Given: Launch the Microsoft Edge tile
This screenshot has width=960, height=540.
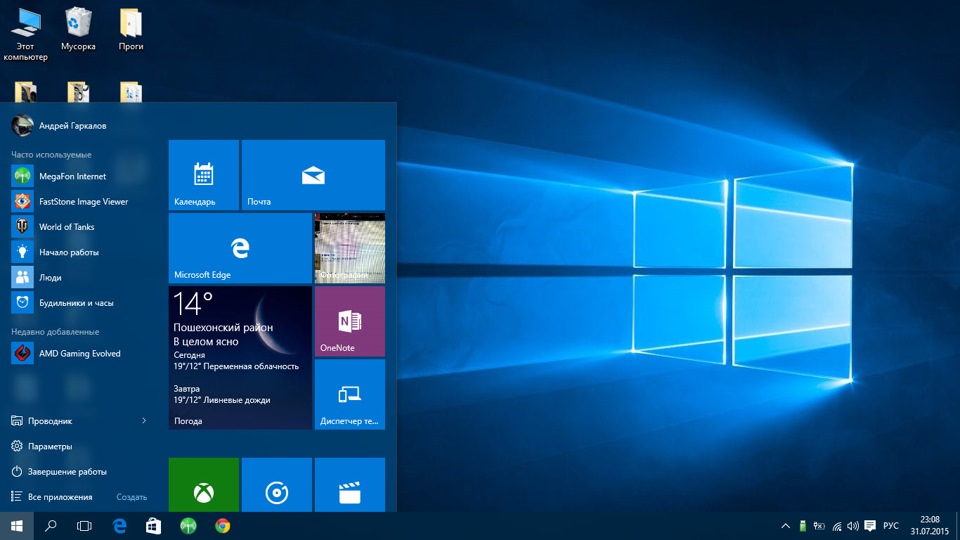Looking at the screenshot, I should 240,248.
